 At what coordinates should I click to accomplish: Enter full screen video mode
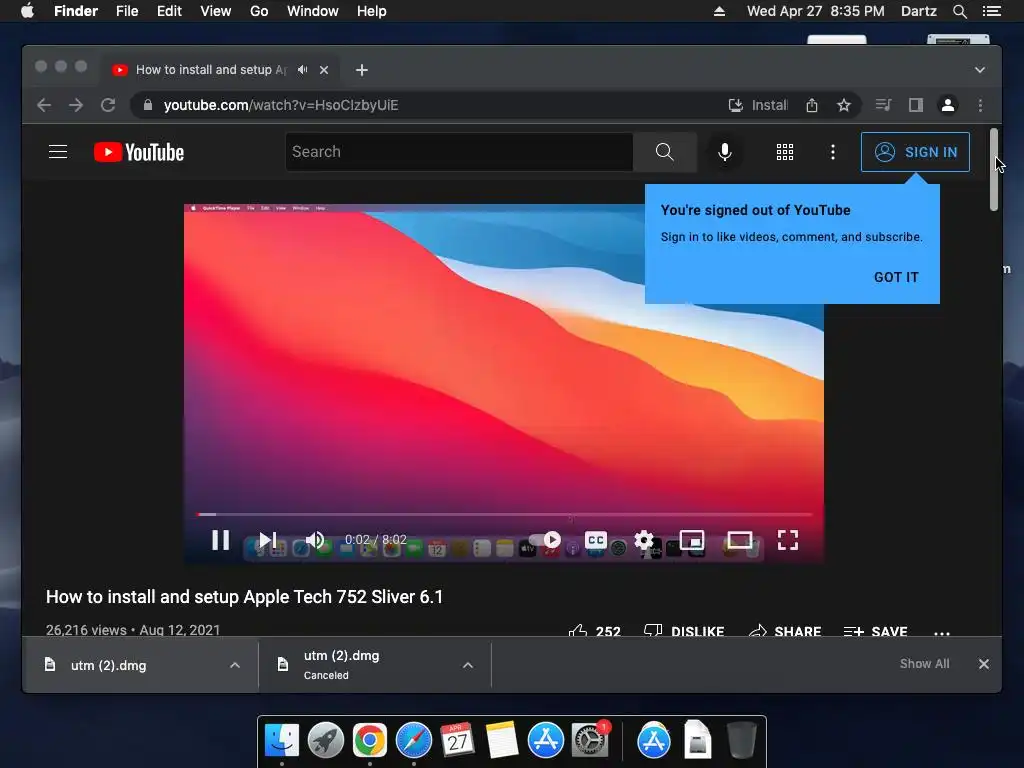click(788, 540)
